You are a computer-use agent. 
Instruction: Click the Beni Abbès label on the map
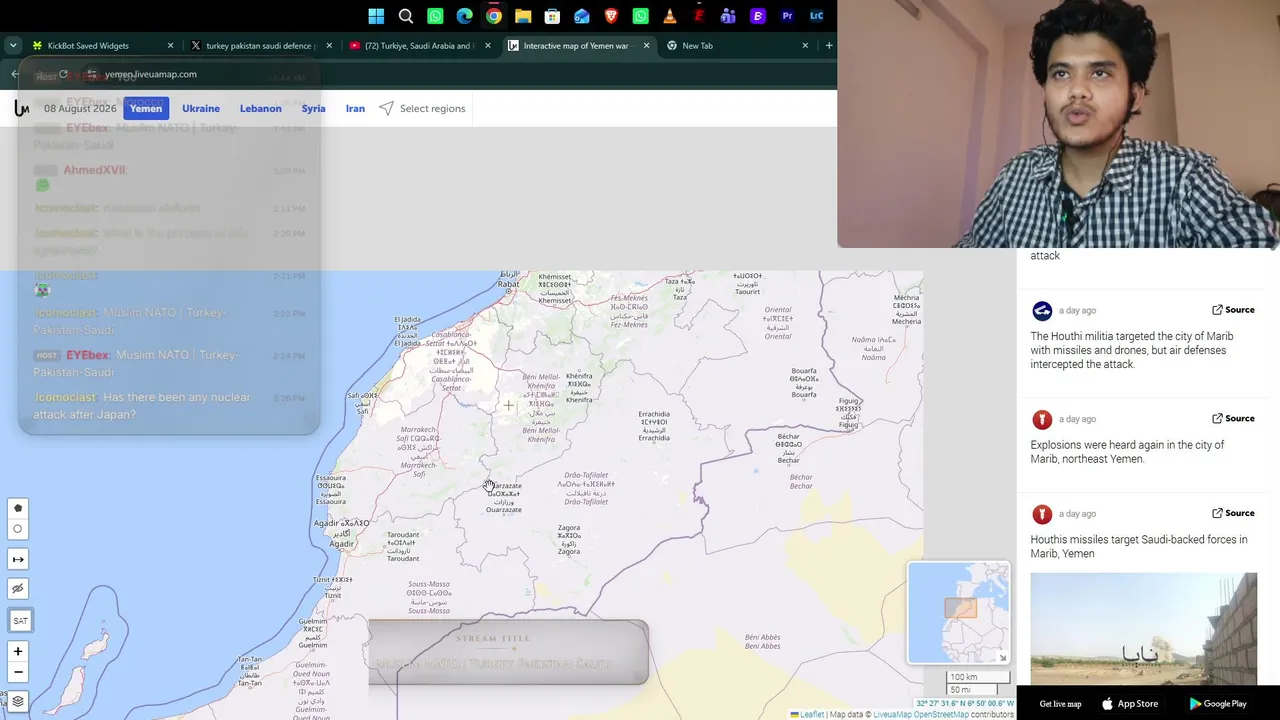point(763,642)
